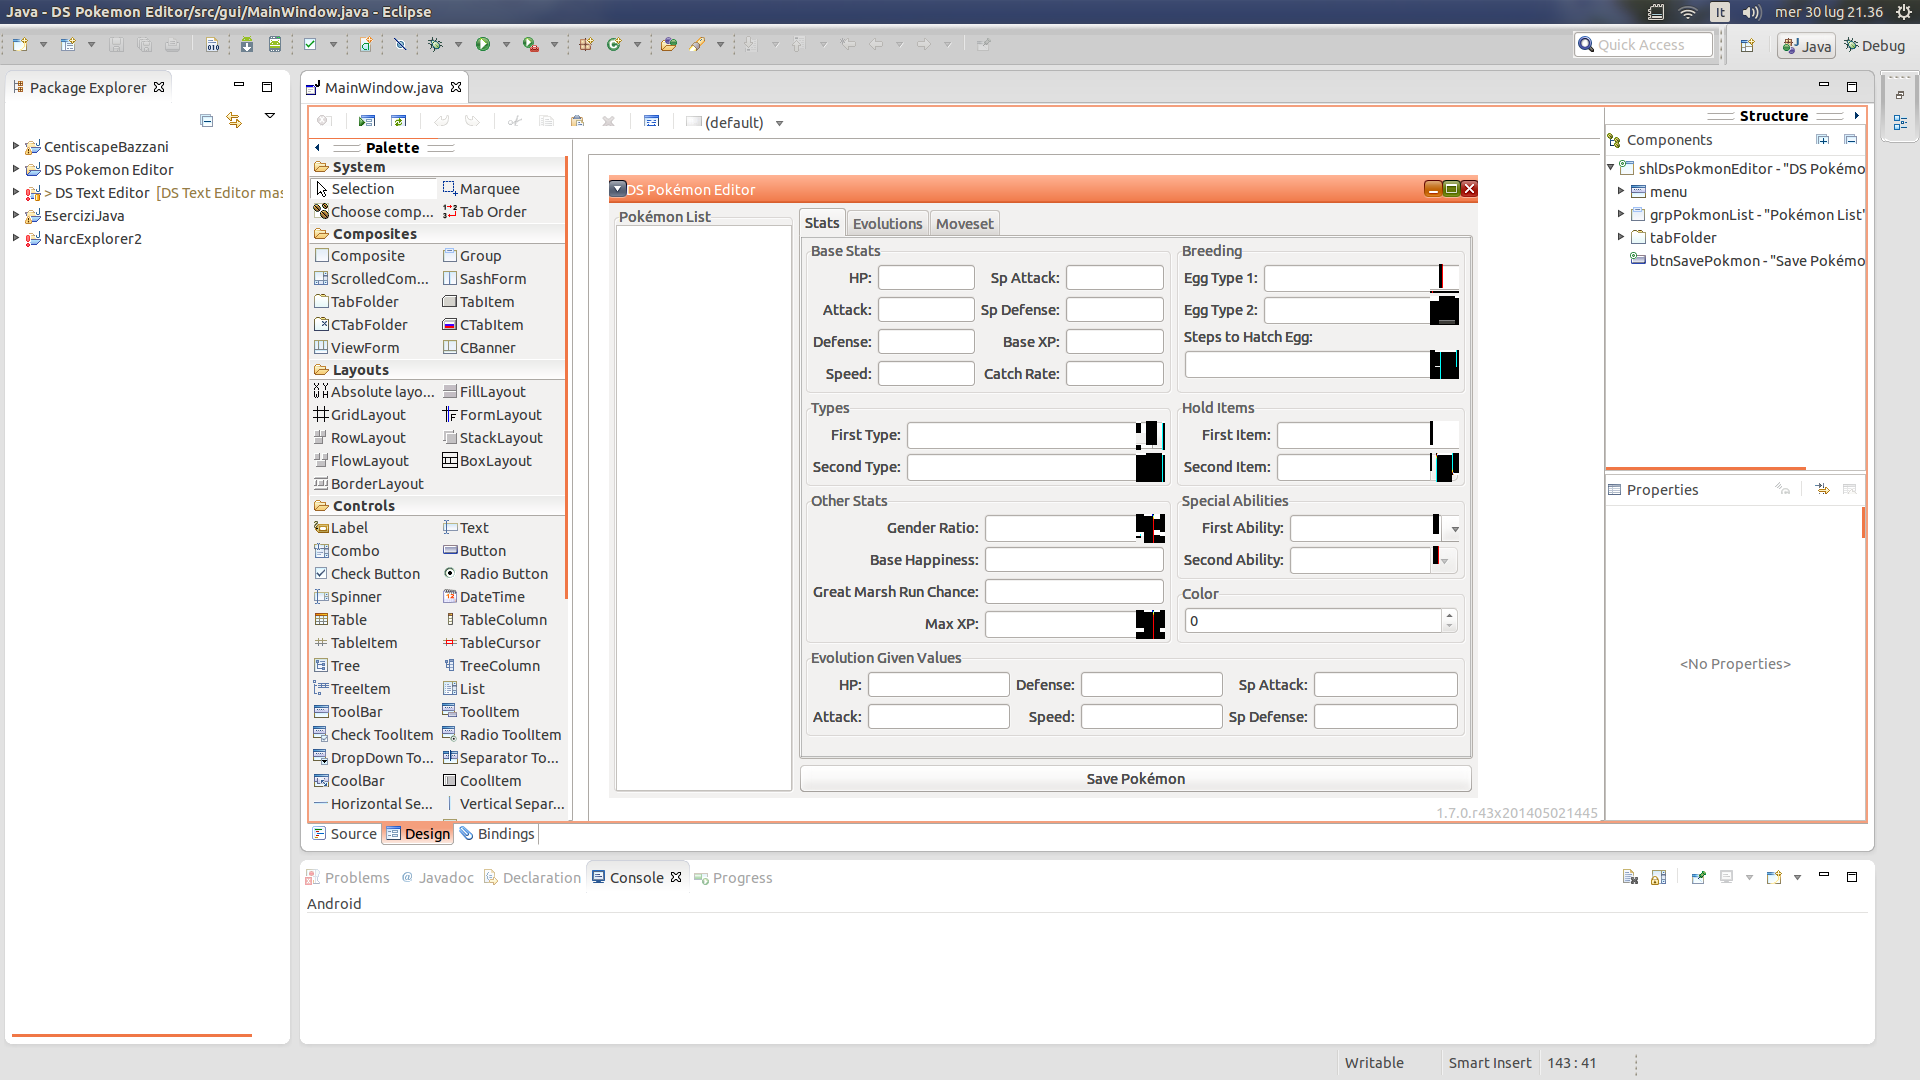The height and width of the screenshot is (1080, 1920).
Task: Open Package Explorer view menu arrow
Action: (269, 116)
